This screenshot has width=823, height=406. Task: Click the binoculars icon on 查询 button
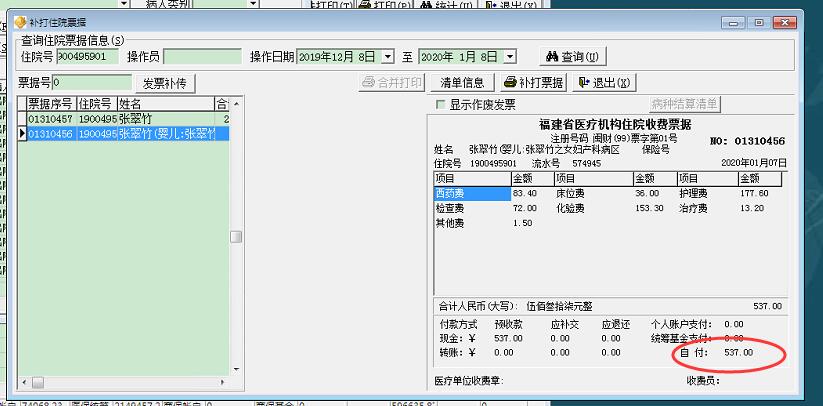pyautogui.click(x=552, y=57)
